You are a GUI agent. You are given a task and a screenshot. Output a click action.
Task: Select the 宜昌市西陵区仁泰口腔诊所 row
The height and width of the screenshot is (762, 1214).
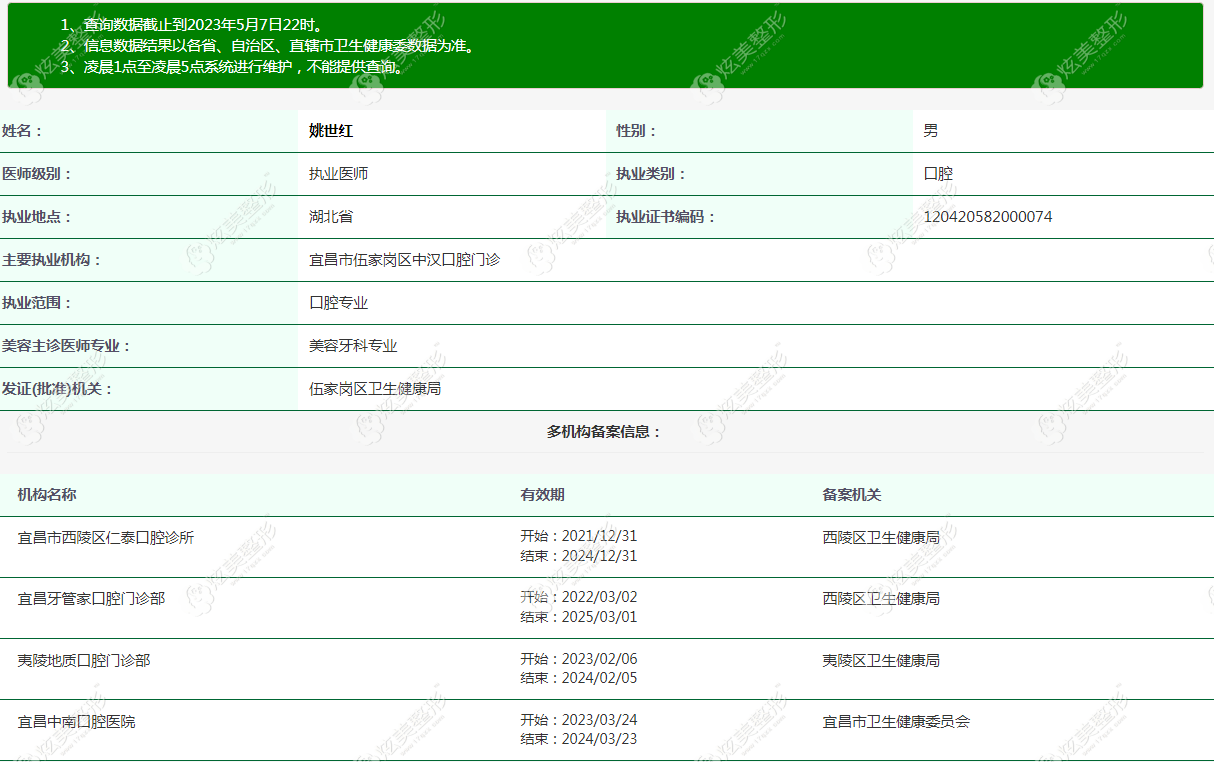[x=607, y=547]
